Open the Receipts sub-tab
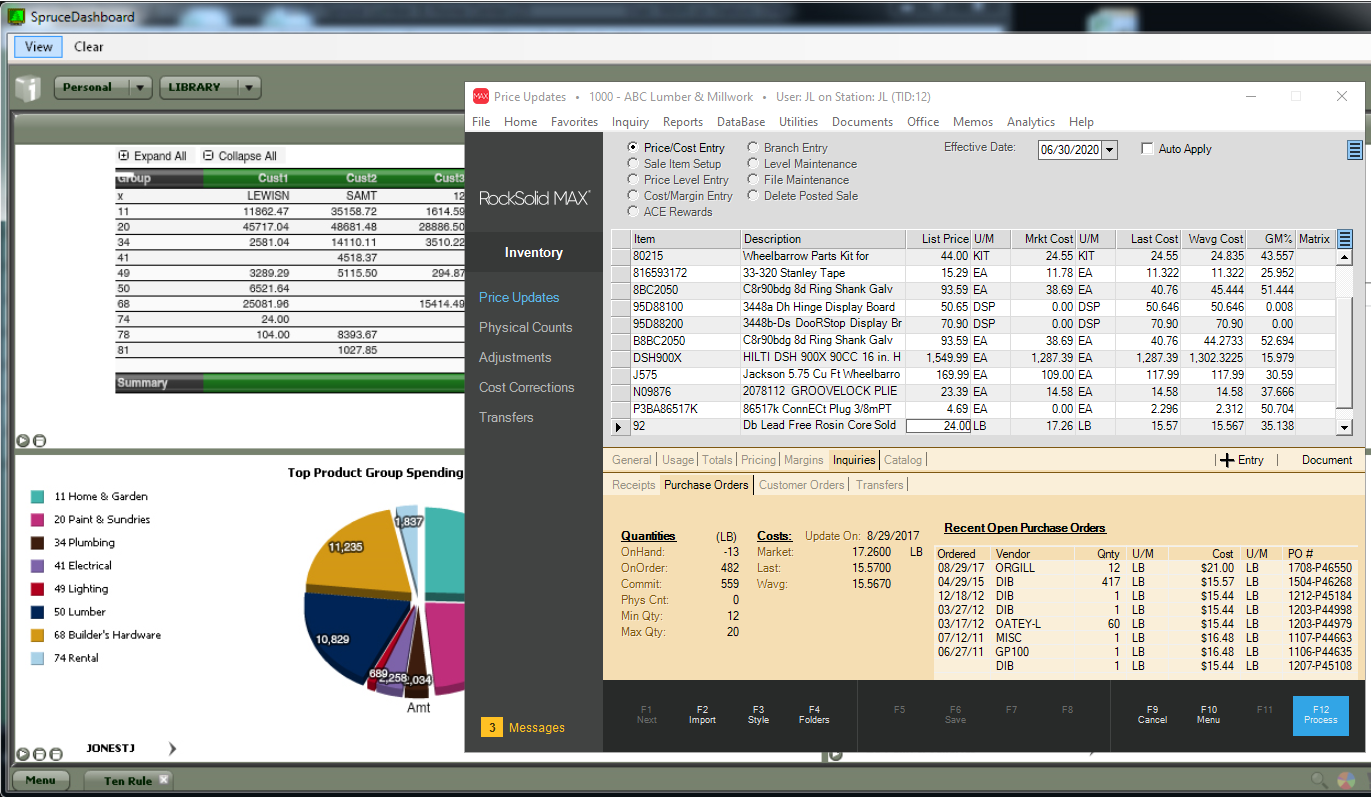This screenshot has width=1371, height=797. [634, 485]
